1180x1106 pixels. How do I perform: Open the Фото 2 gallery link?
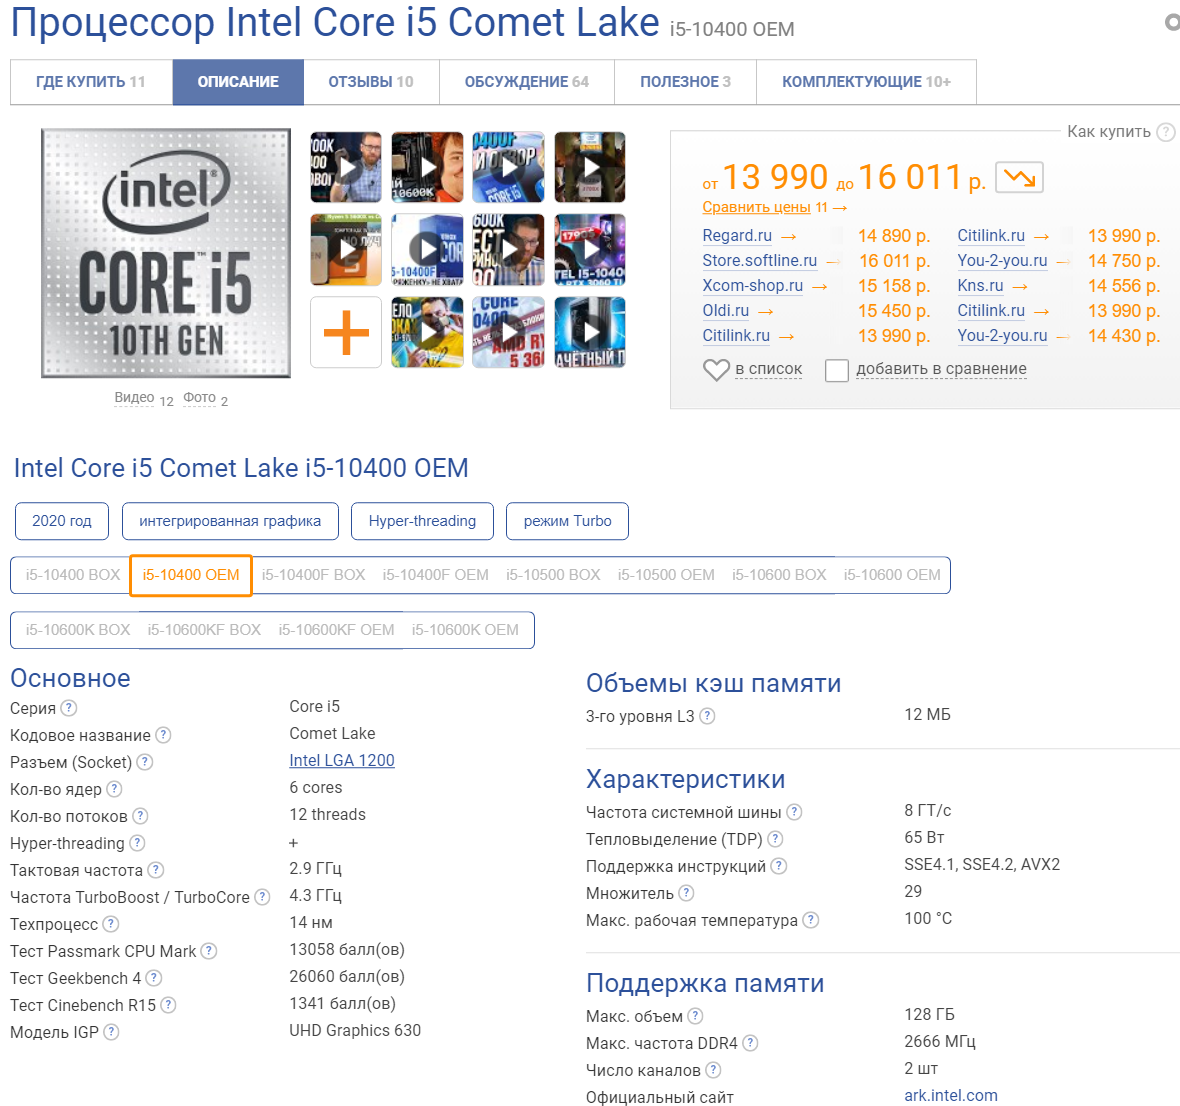pos(205,399)
